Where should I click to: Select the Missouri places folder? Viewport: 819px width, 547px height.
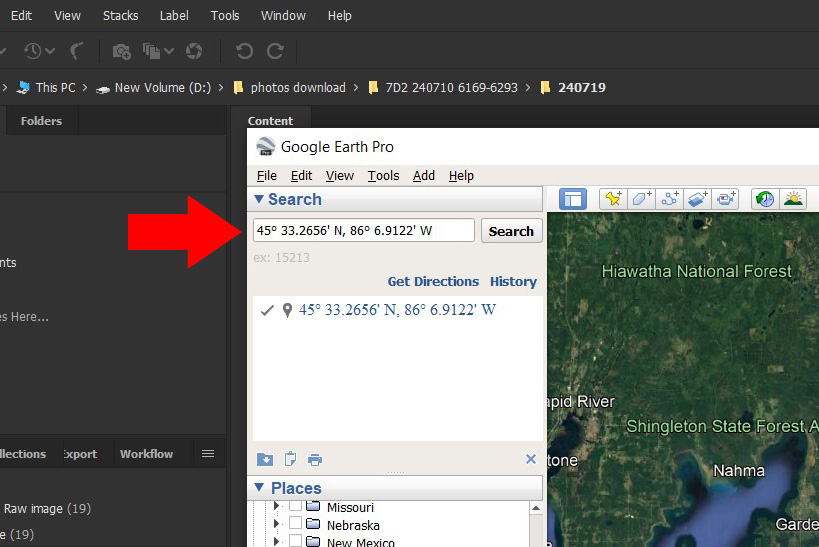point(350,507)
